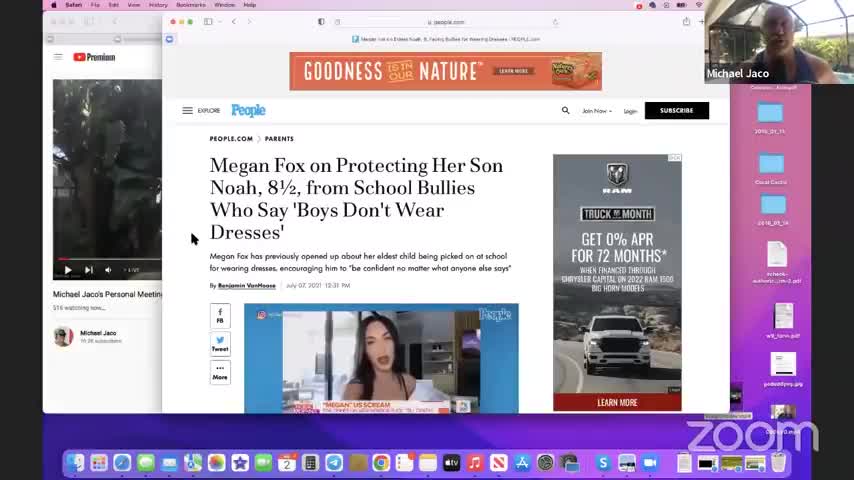The height and width of the screenshot is (480, 854).
Task: Open author Benjamin VanHoose's link
Action: [x=247, y=285]
